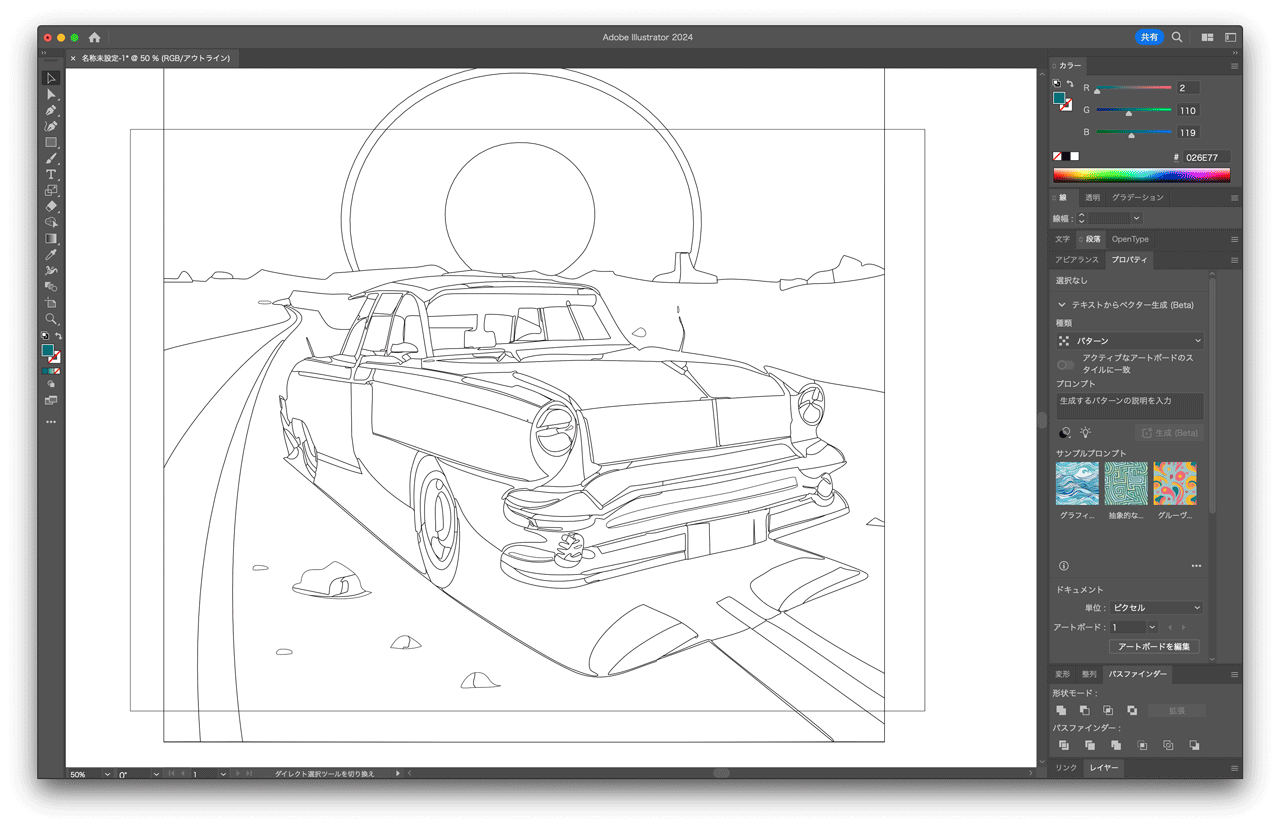The width and height of the screenshot is (1280, 828).
Task: Activate the Zoom tool
Action: click(x=51, y=319)
